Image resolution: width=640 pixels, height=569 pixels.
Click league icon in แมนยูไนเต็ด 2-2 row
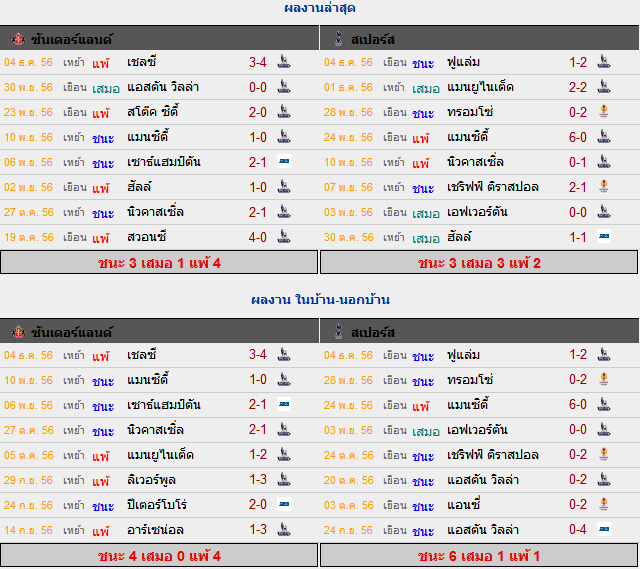(604, 87)
